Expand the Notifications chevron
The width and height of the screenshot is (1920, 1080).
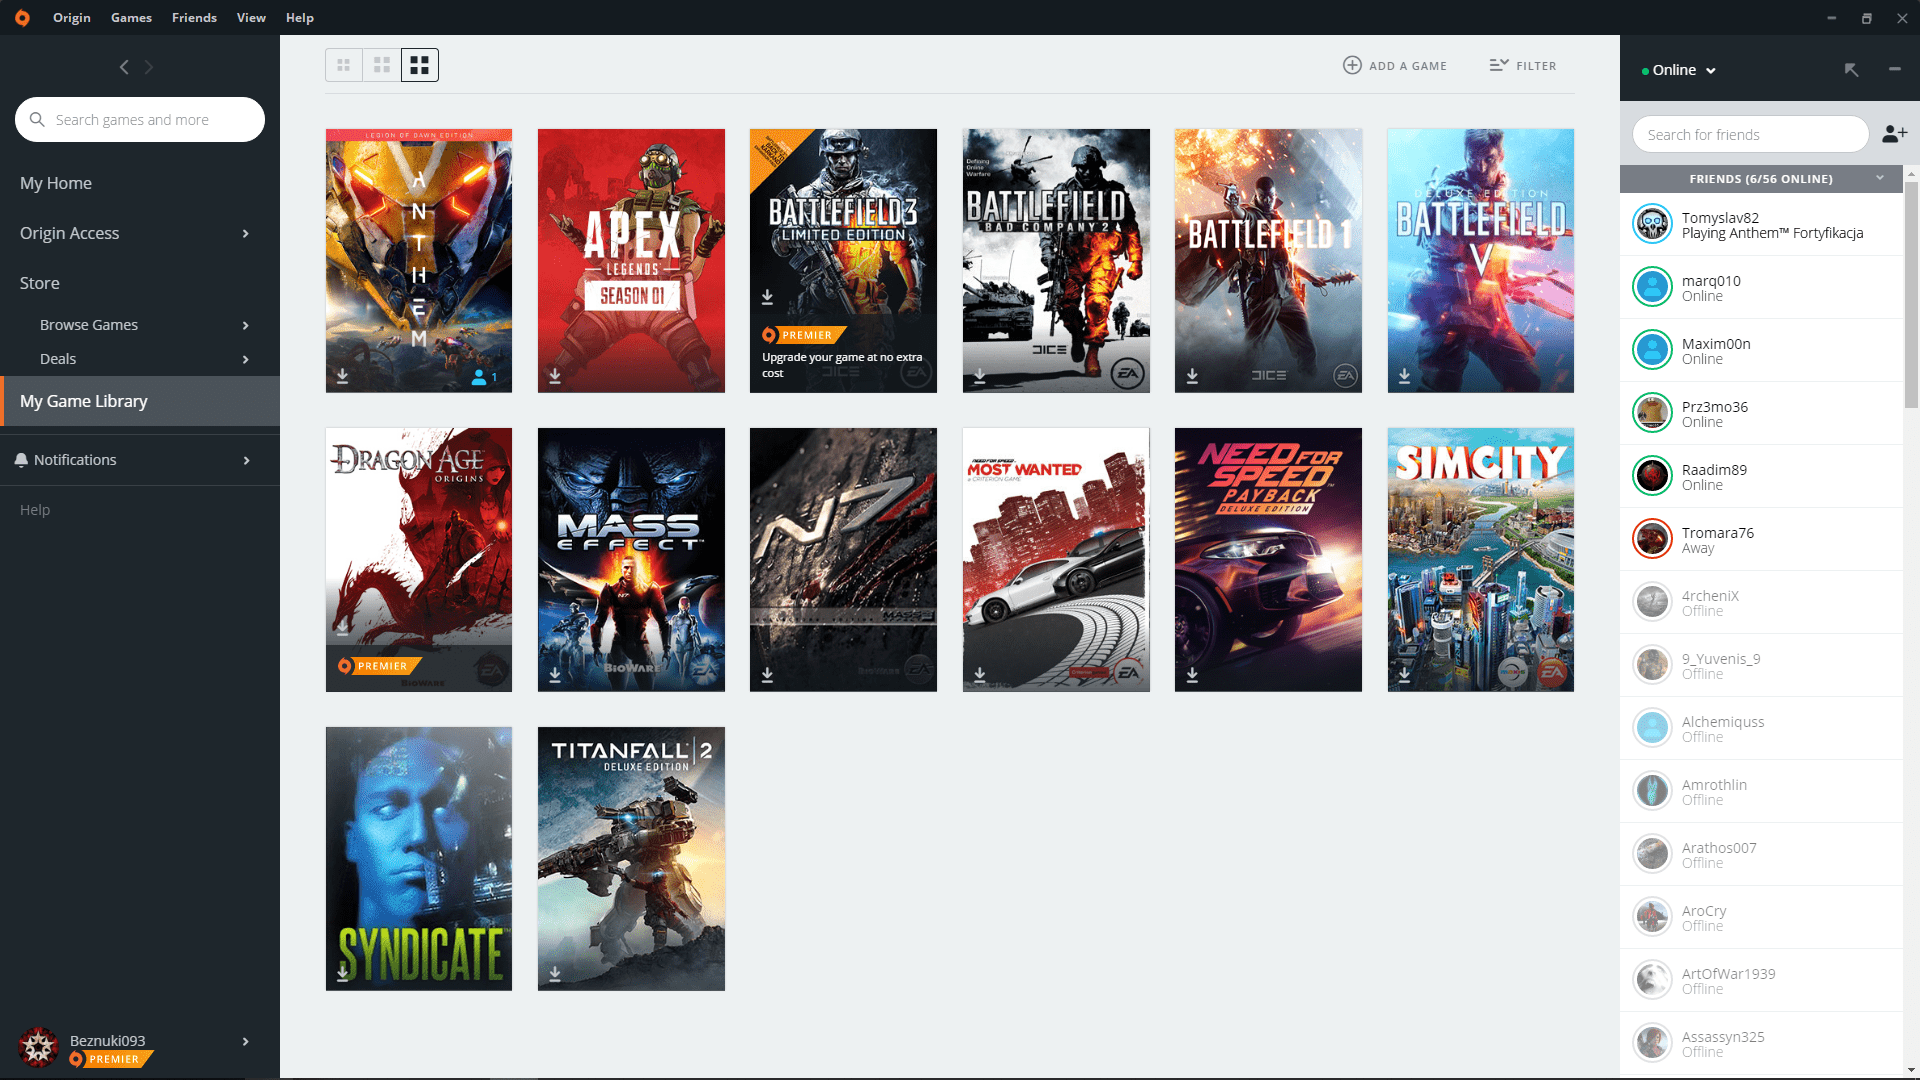point(245,460)
